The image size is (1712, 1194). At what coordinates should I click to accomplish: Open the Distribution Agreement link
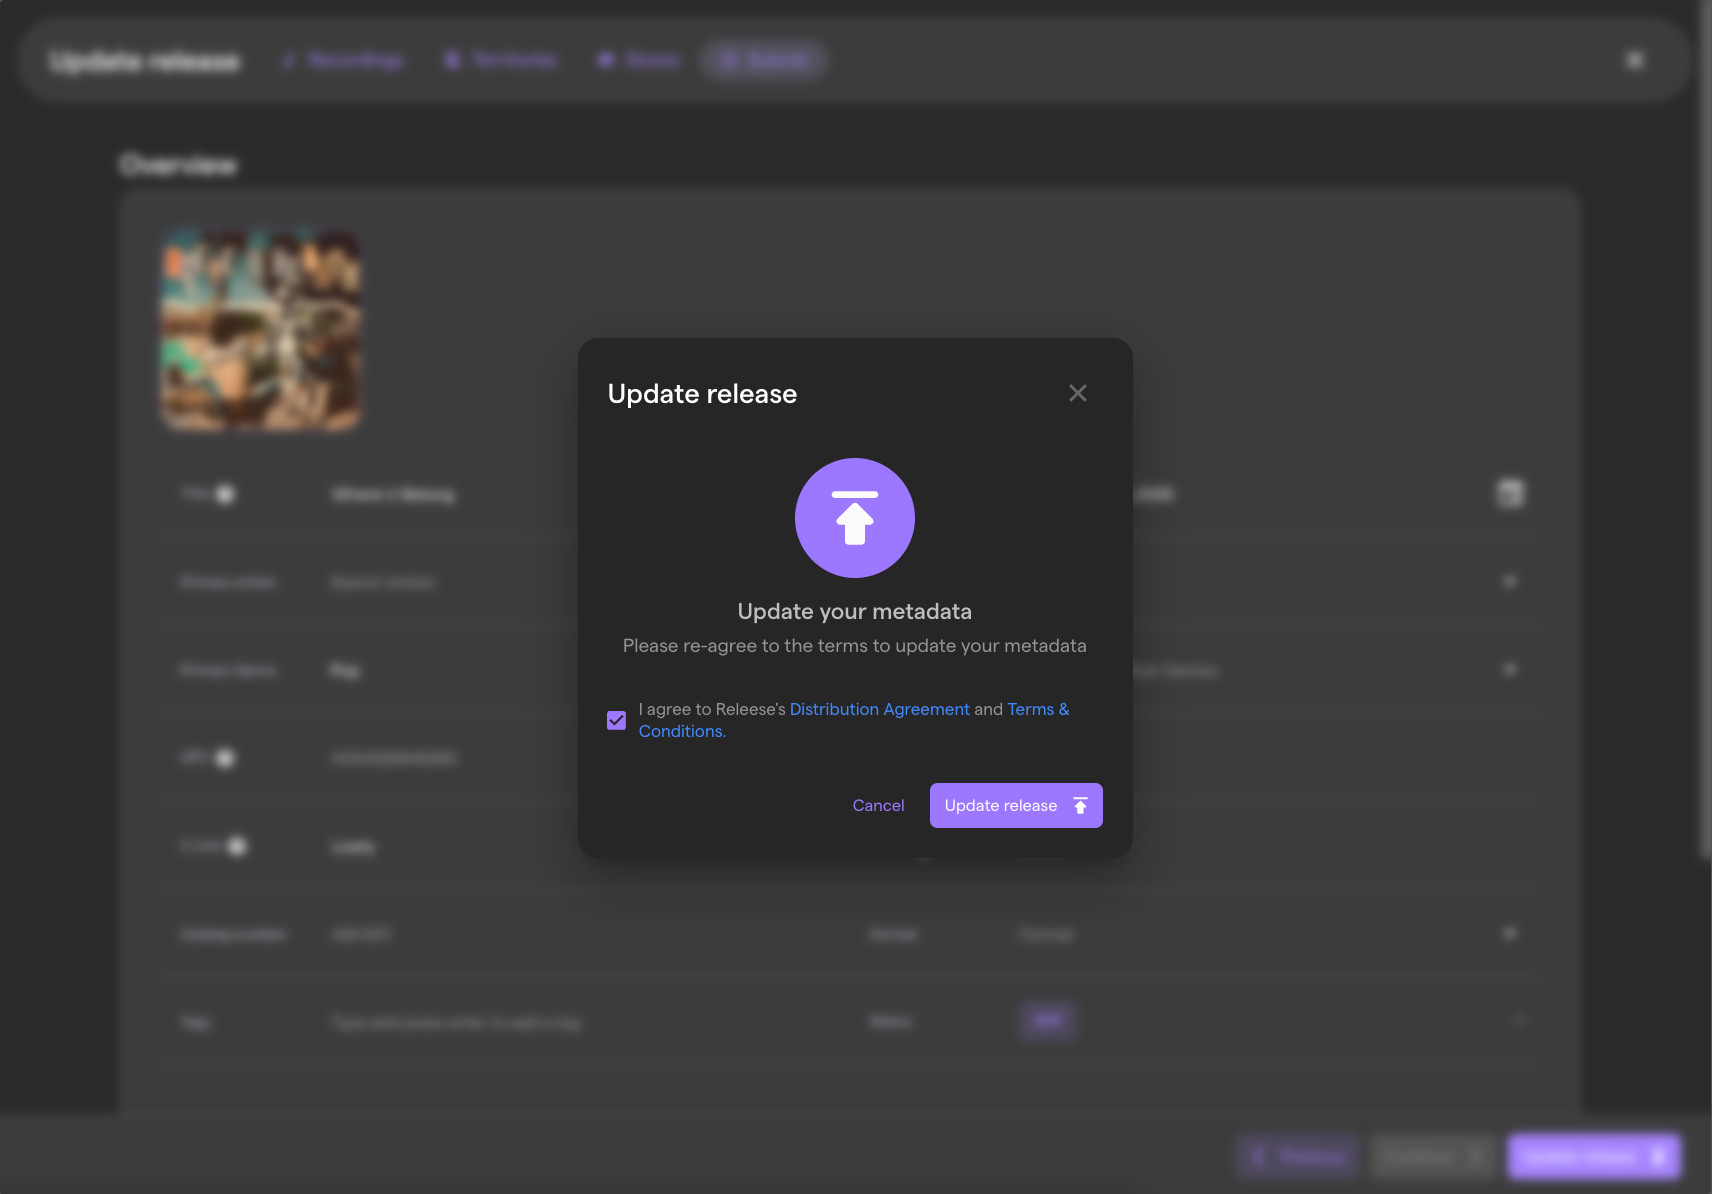879,709
